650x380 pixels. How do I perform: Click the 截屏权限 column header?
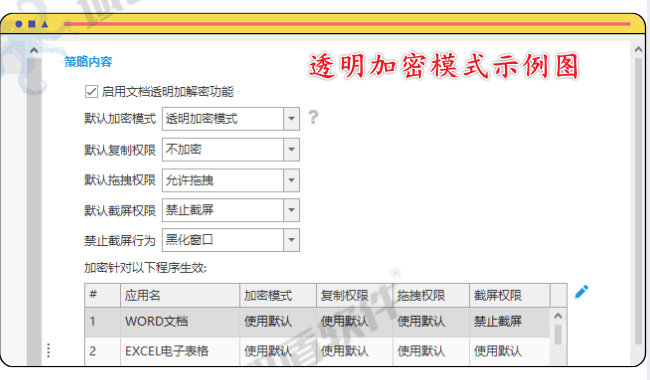point(510,295)
